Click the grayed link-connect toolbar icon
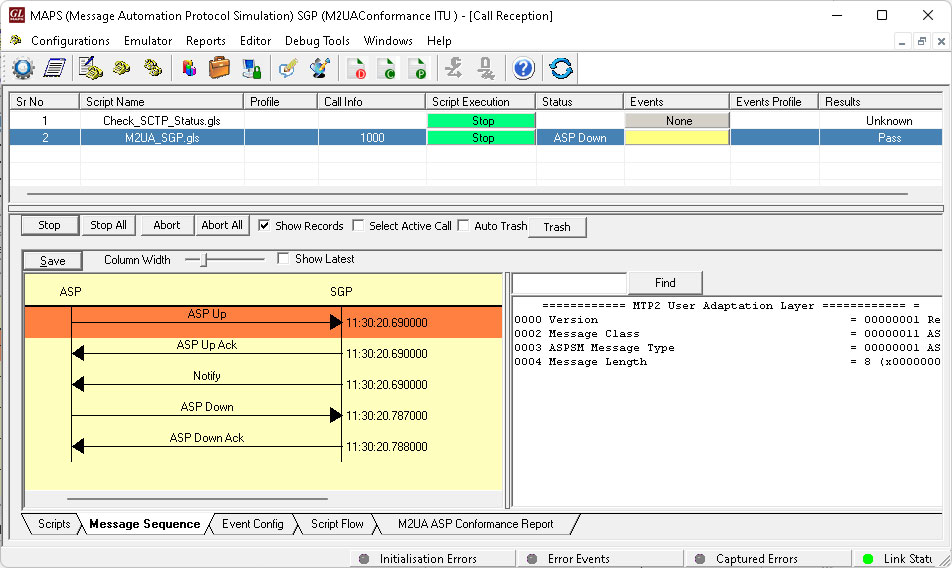Image resolution: width=952 pixels, height=568 pixels. click(x=454, y=68)
